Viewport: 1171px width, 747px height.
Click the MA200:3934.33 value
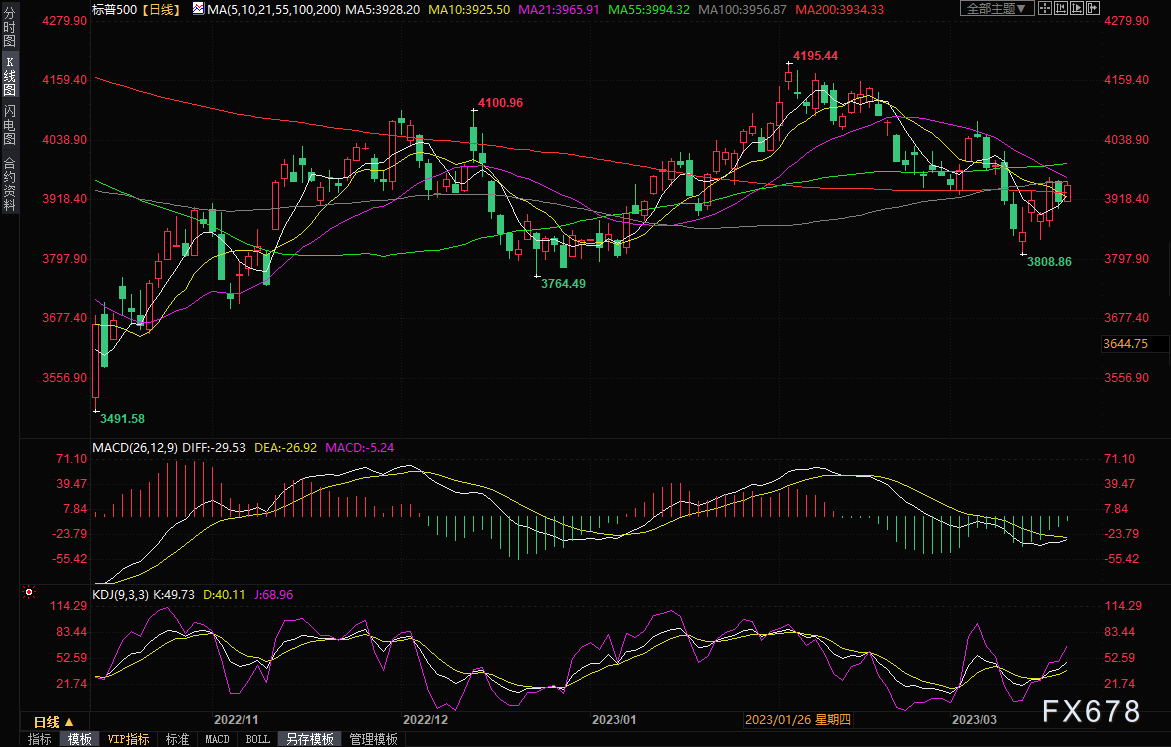(x=839, y=10)
